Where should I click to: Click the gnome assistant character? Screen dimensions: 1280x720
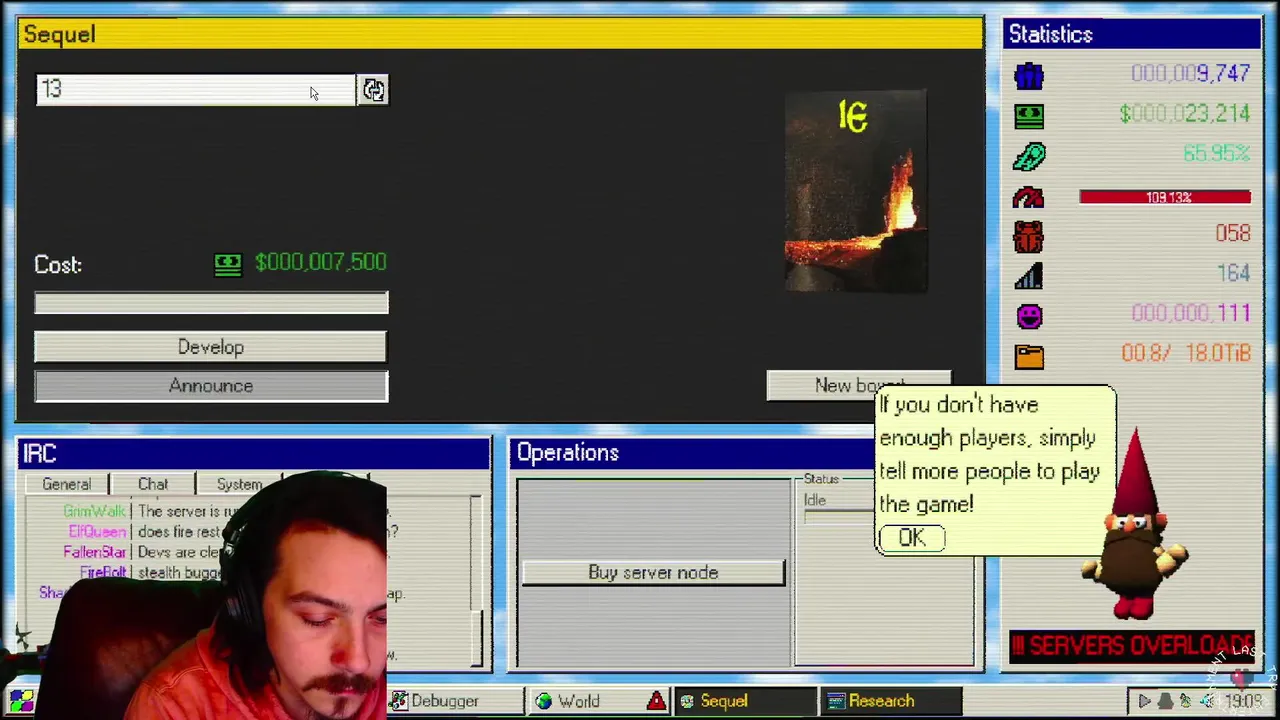1135,525
